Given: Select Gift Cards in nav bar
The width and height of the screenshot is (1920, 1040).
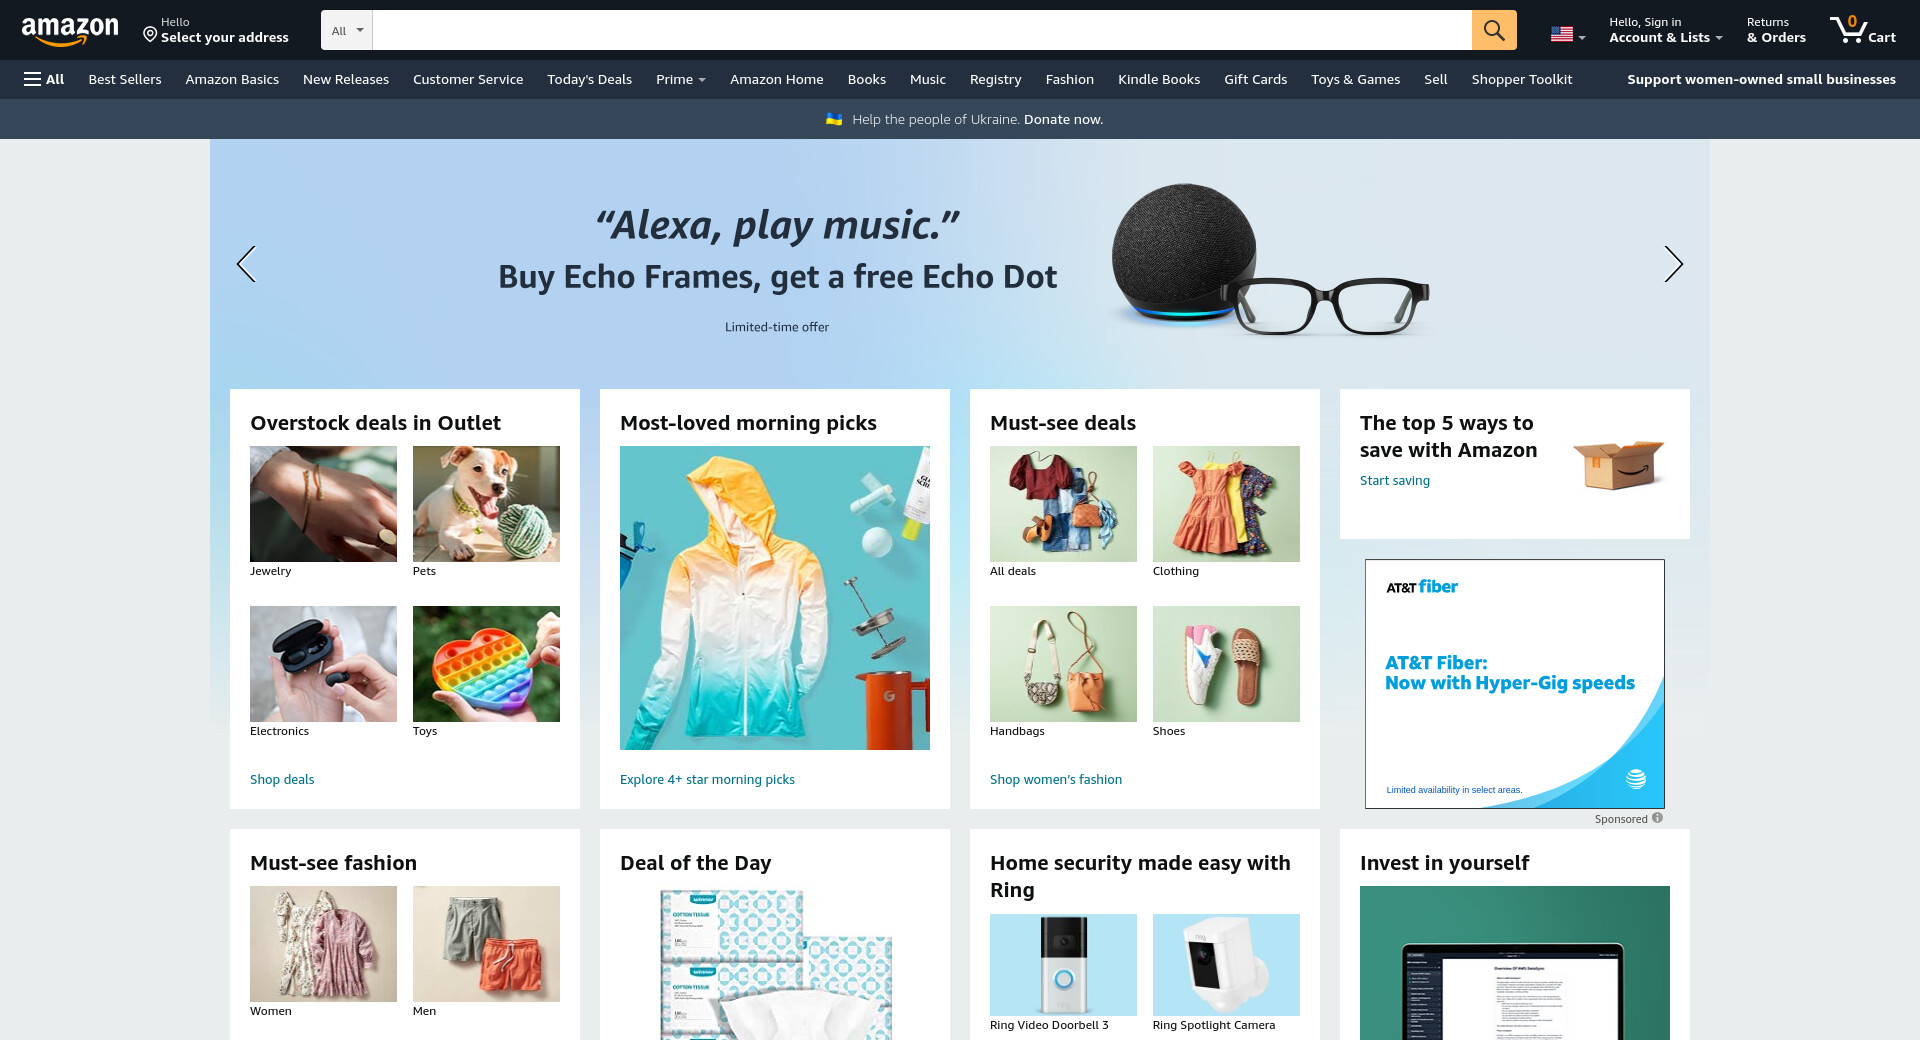Looking at the screenshot, I should tap(1255, 79).
